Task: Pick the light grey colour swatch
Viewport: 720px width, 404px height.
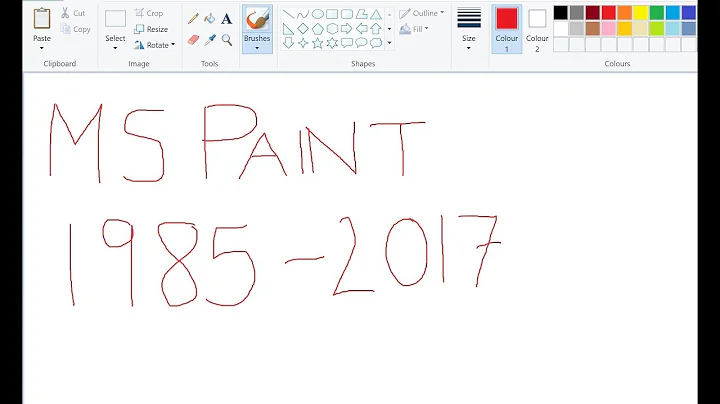Action: 577,29
